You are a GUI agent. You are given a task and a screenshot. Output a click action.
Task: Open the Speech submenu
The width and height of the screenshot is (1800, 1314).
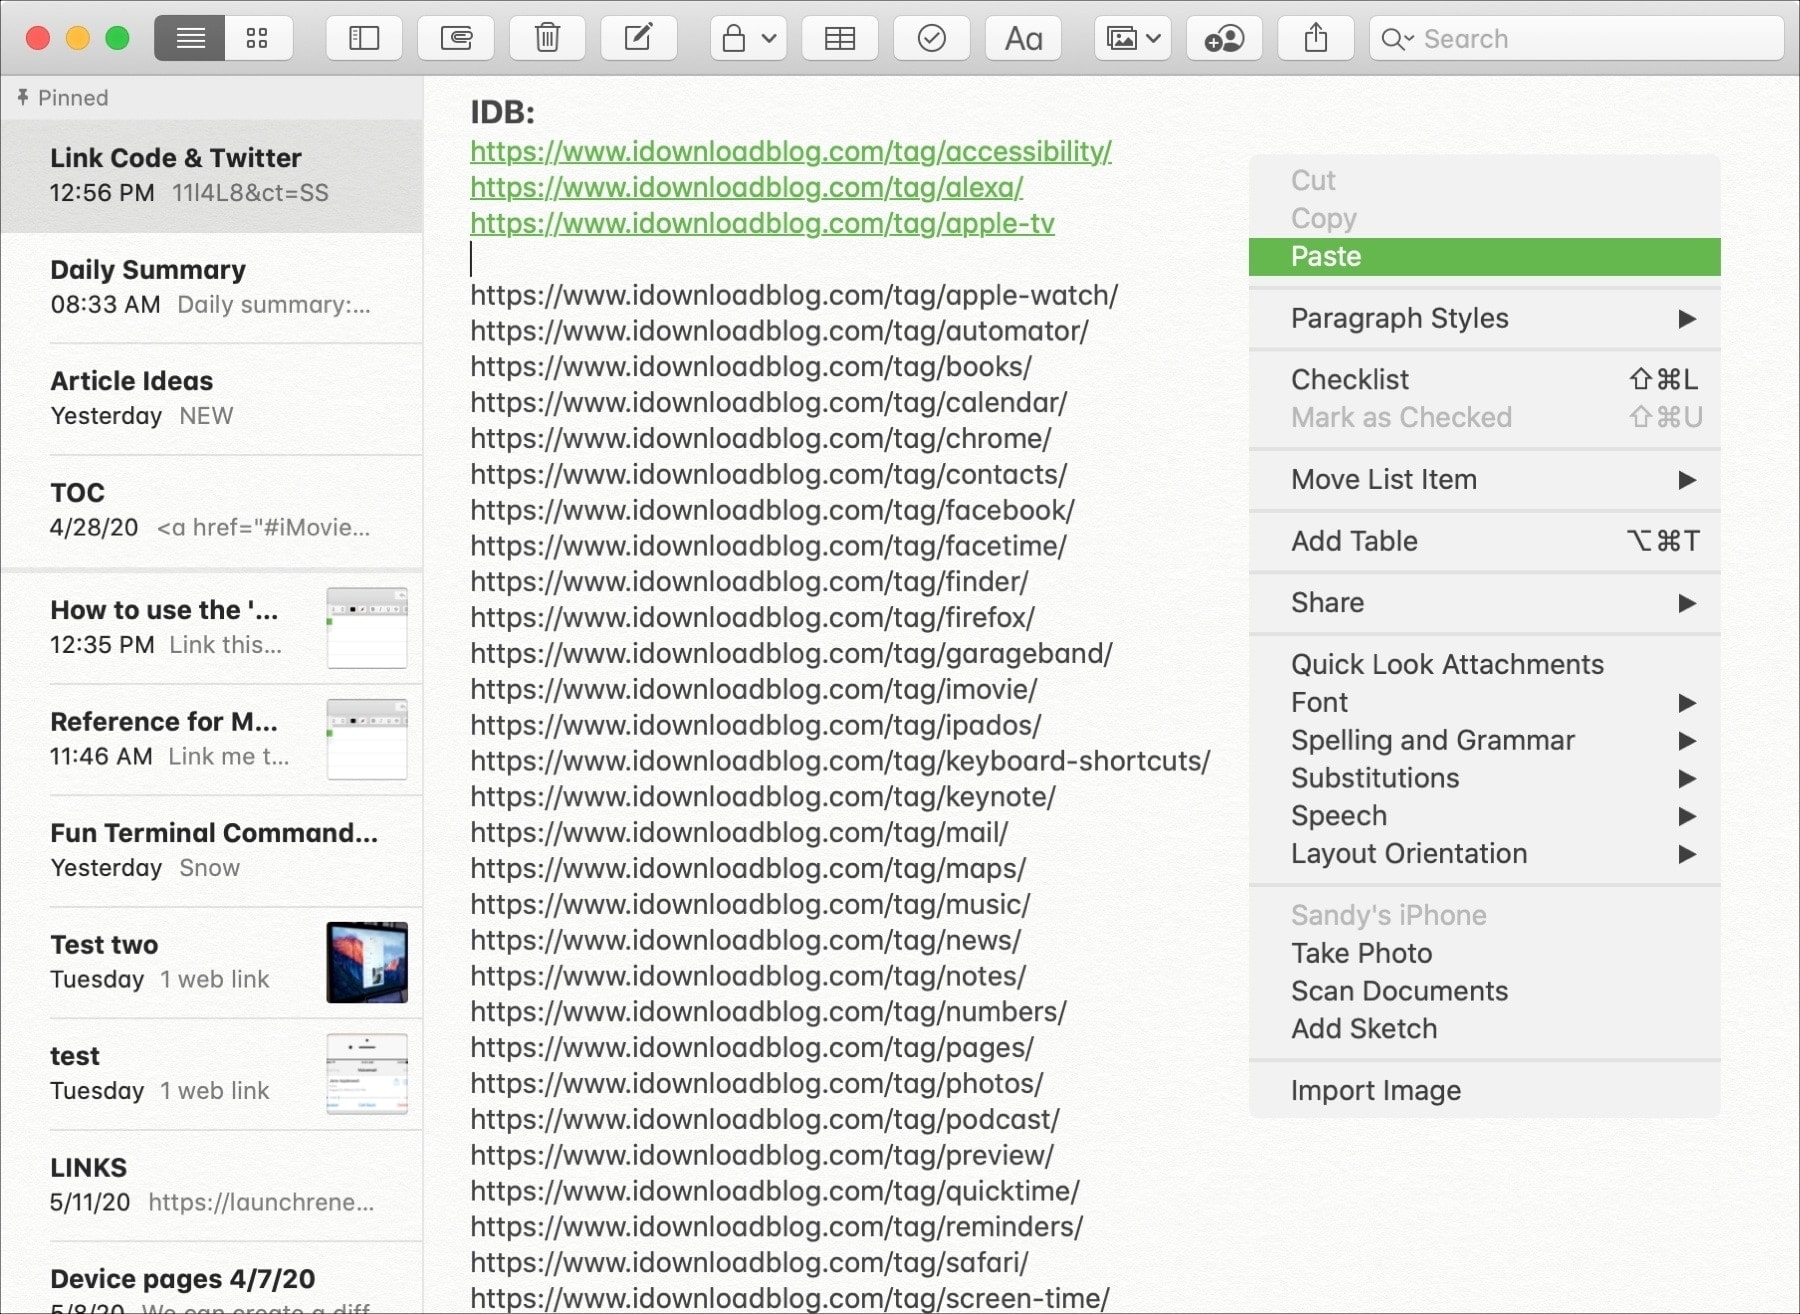[1484, 816]
